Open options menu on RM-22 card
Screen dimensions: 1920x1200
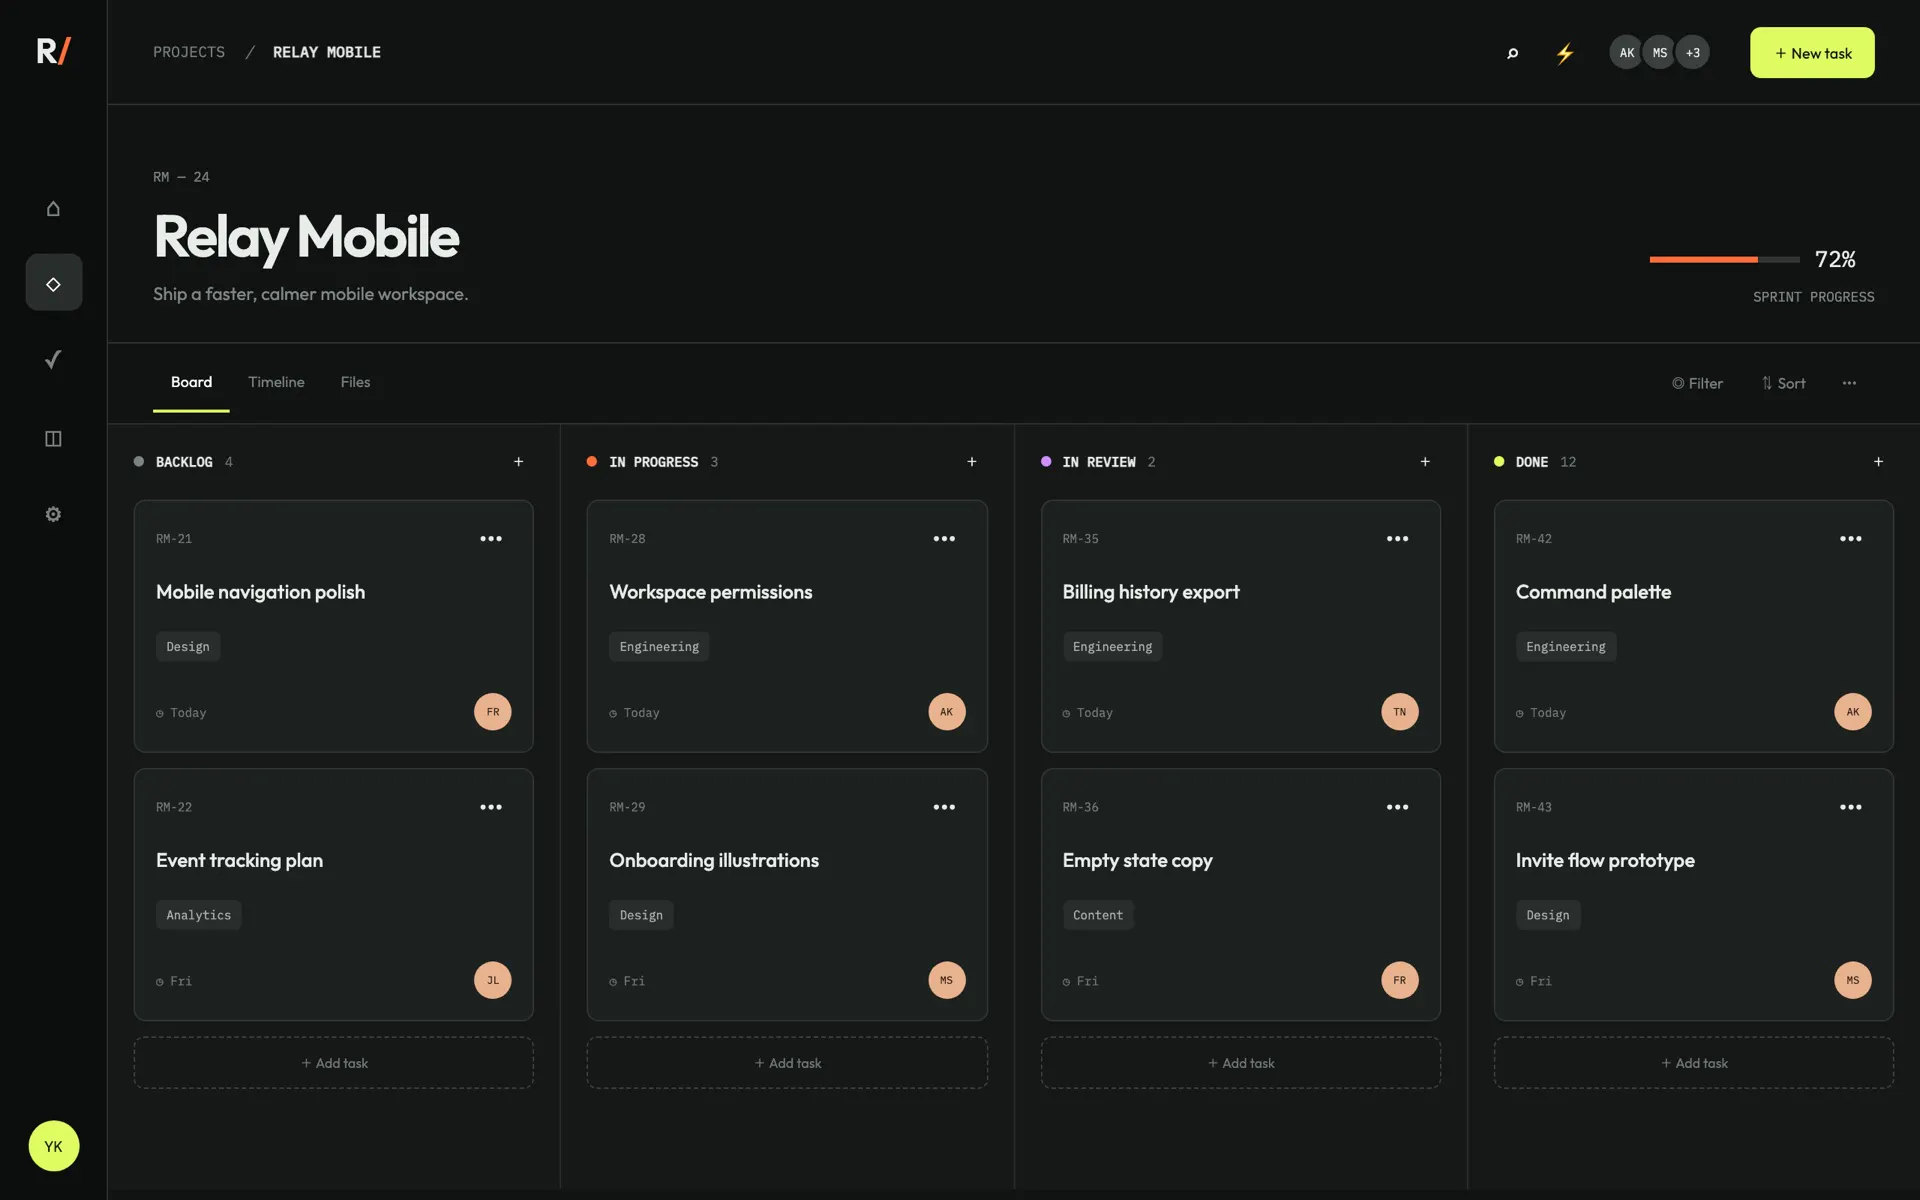tap(491, 807)
